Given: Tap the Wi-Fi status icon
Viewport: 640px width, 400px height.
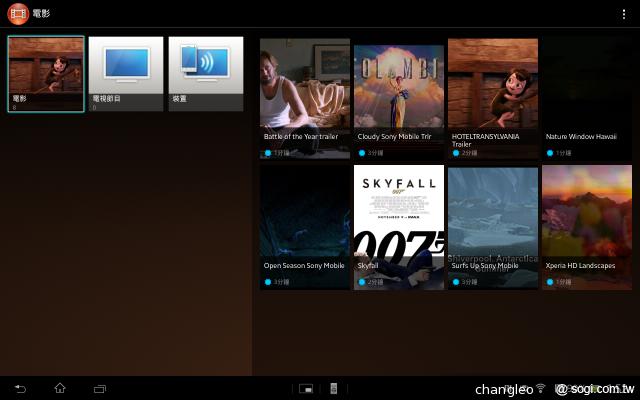Looking at the screenshot, I should 541,388.
